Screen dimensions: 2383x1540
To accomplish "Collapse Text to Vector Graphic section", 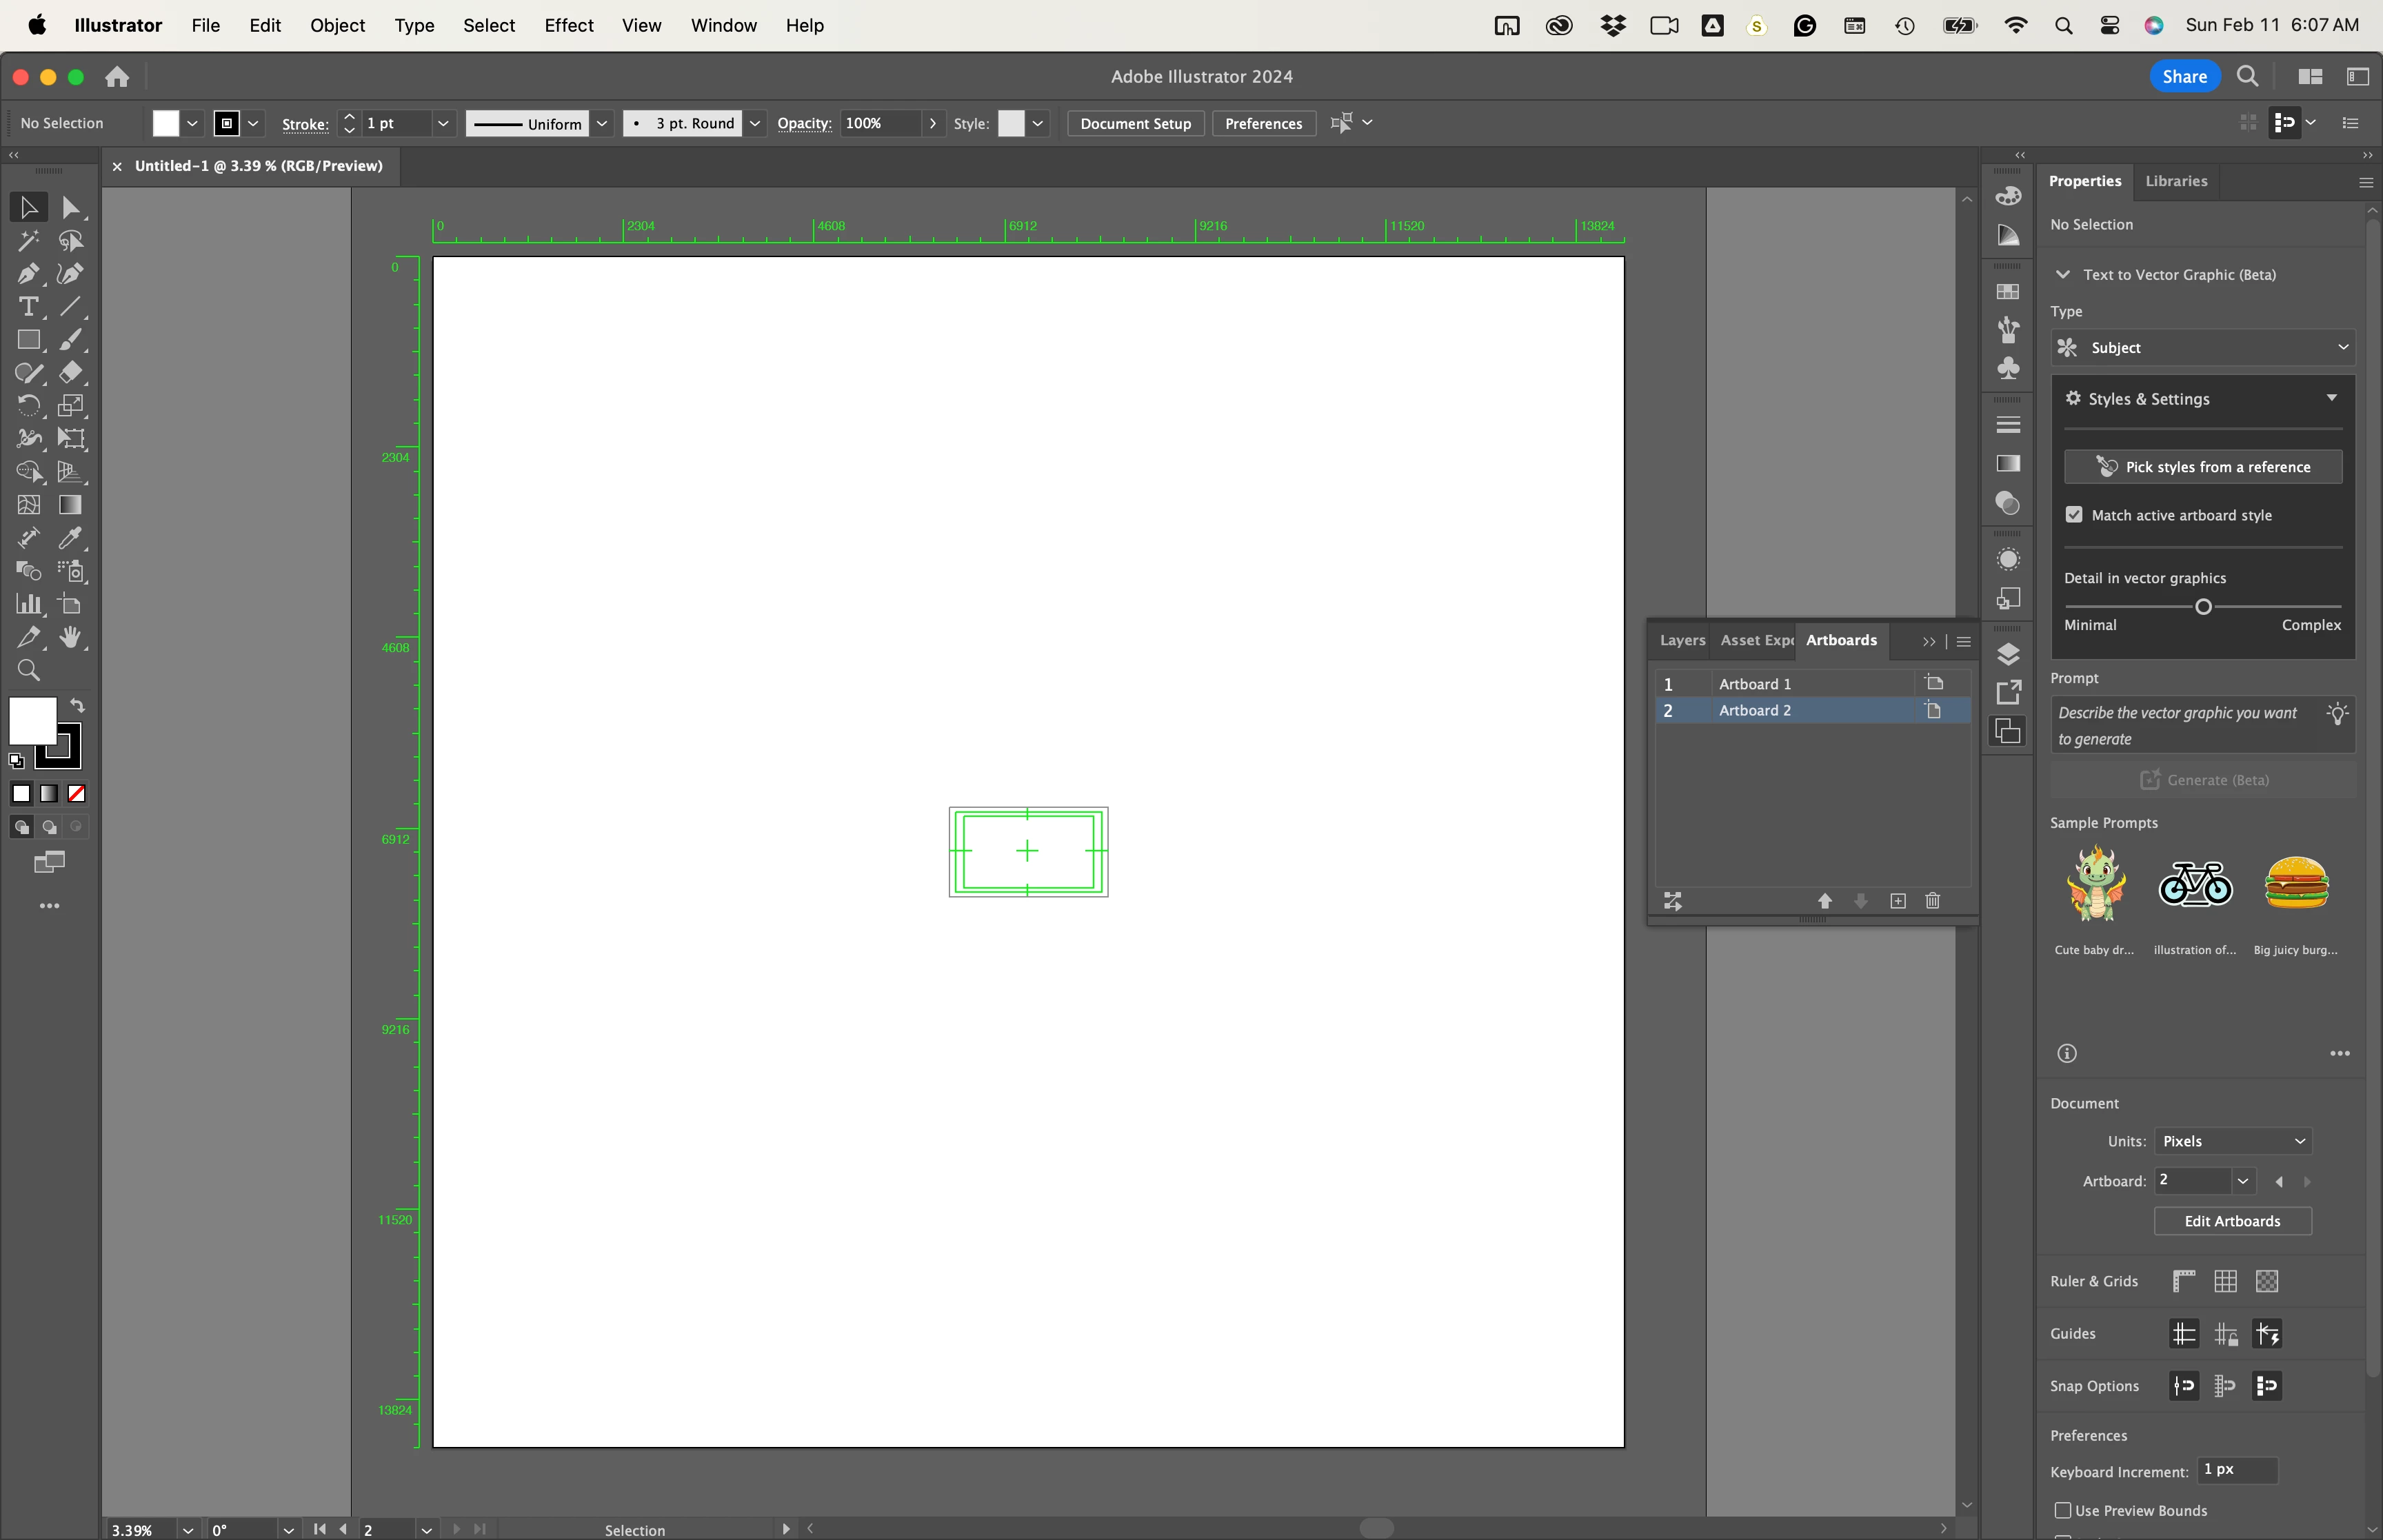I will coord(2062,274).
